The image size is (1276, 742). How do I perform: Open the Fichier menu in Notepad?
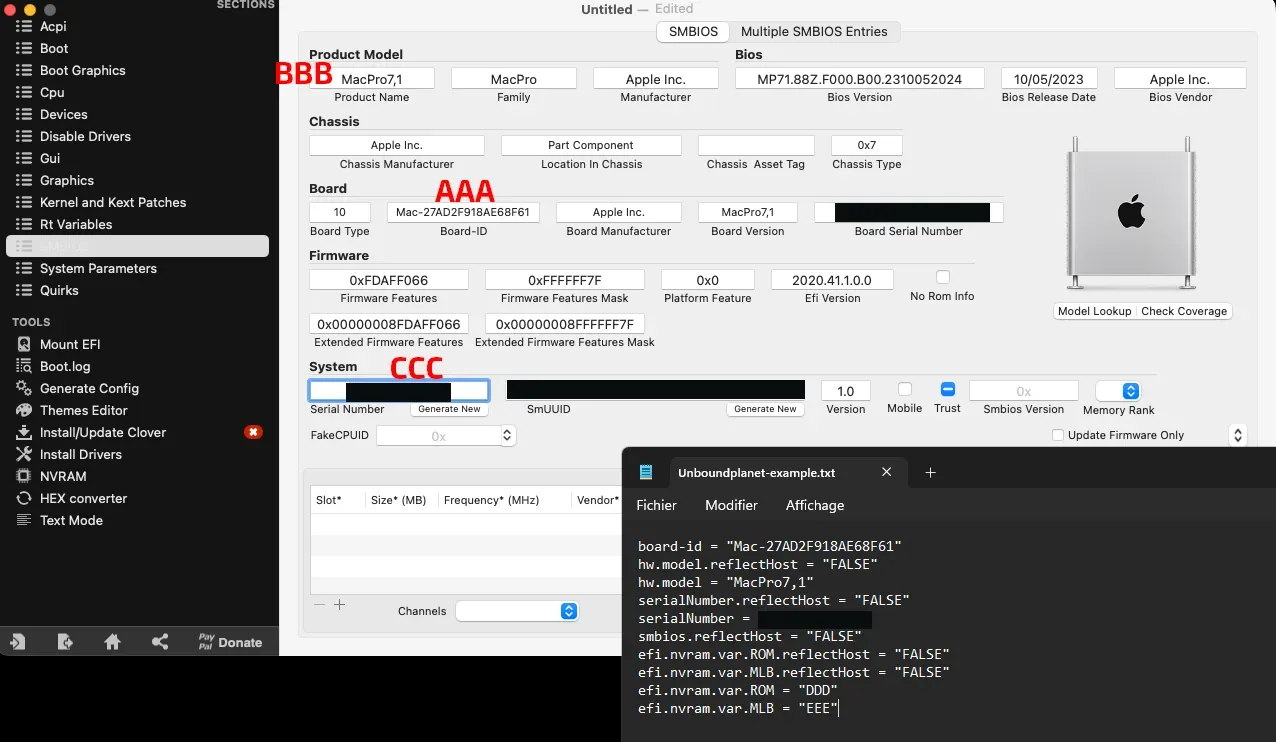[656, 505]
